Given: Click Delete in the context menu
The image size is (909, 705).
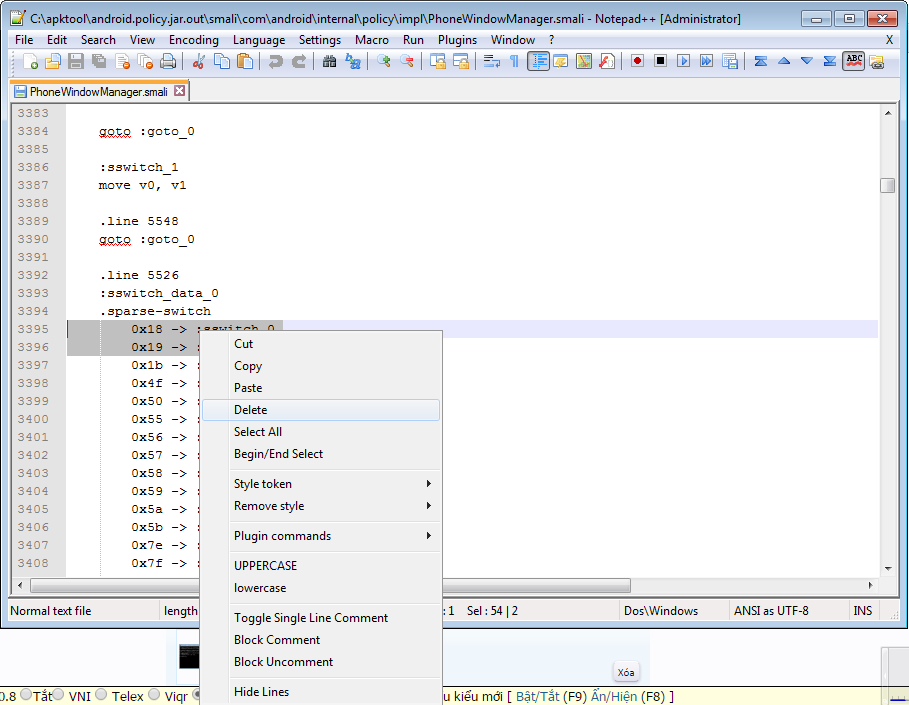Looking at the screenshot, I should click(321, 410).
